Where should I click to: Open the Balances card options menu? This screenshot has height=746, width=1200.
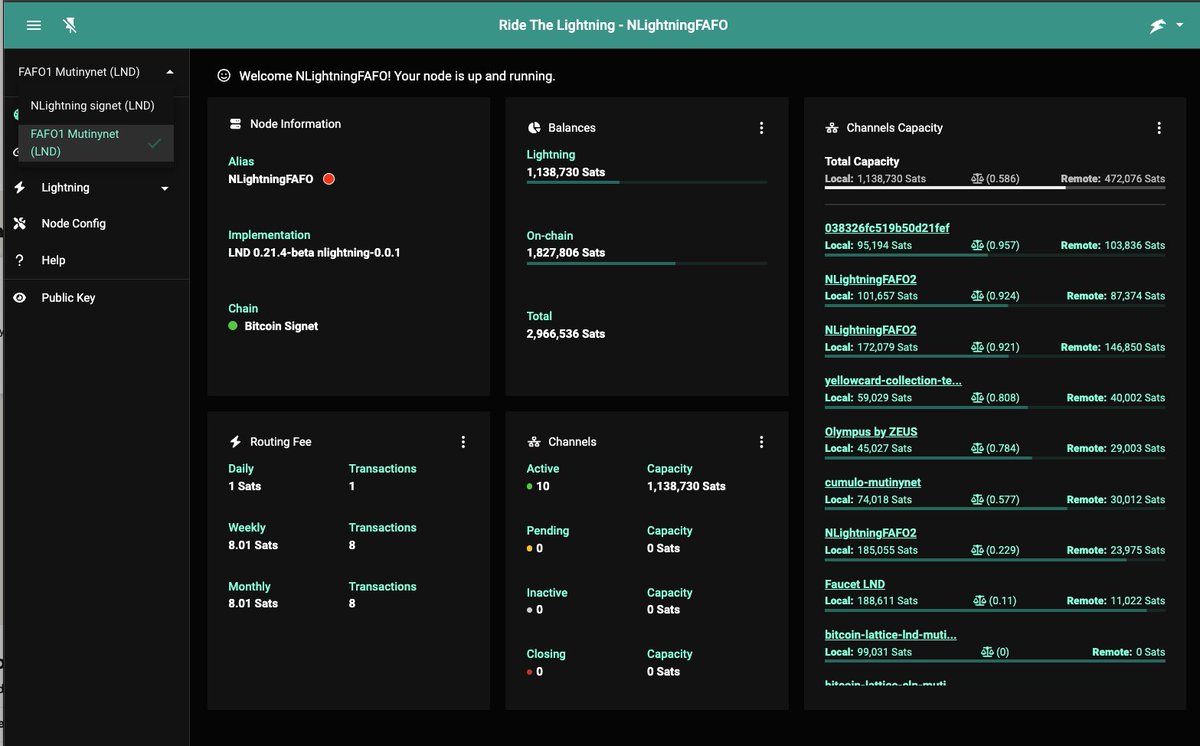click(762, 128)
